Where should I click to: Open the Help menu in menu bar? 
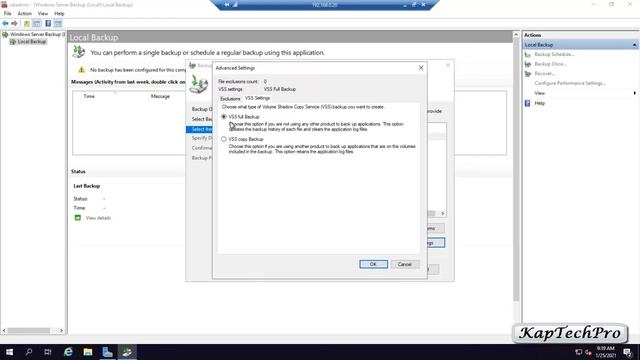(59, 13)
